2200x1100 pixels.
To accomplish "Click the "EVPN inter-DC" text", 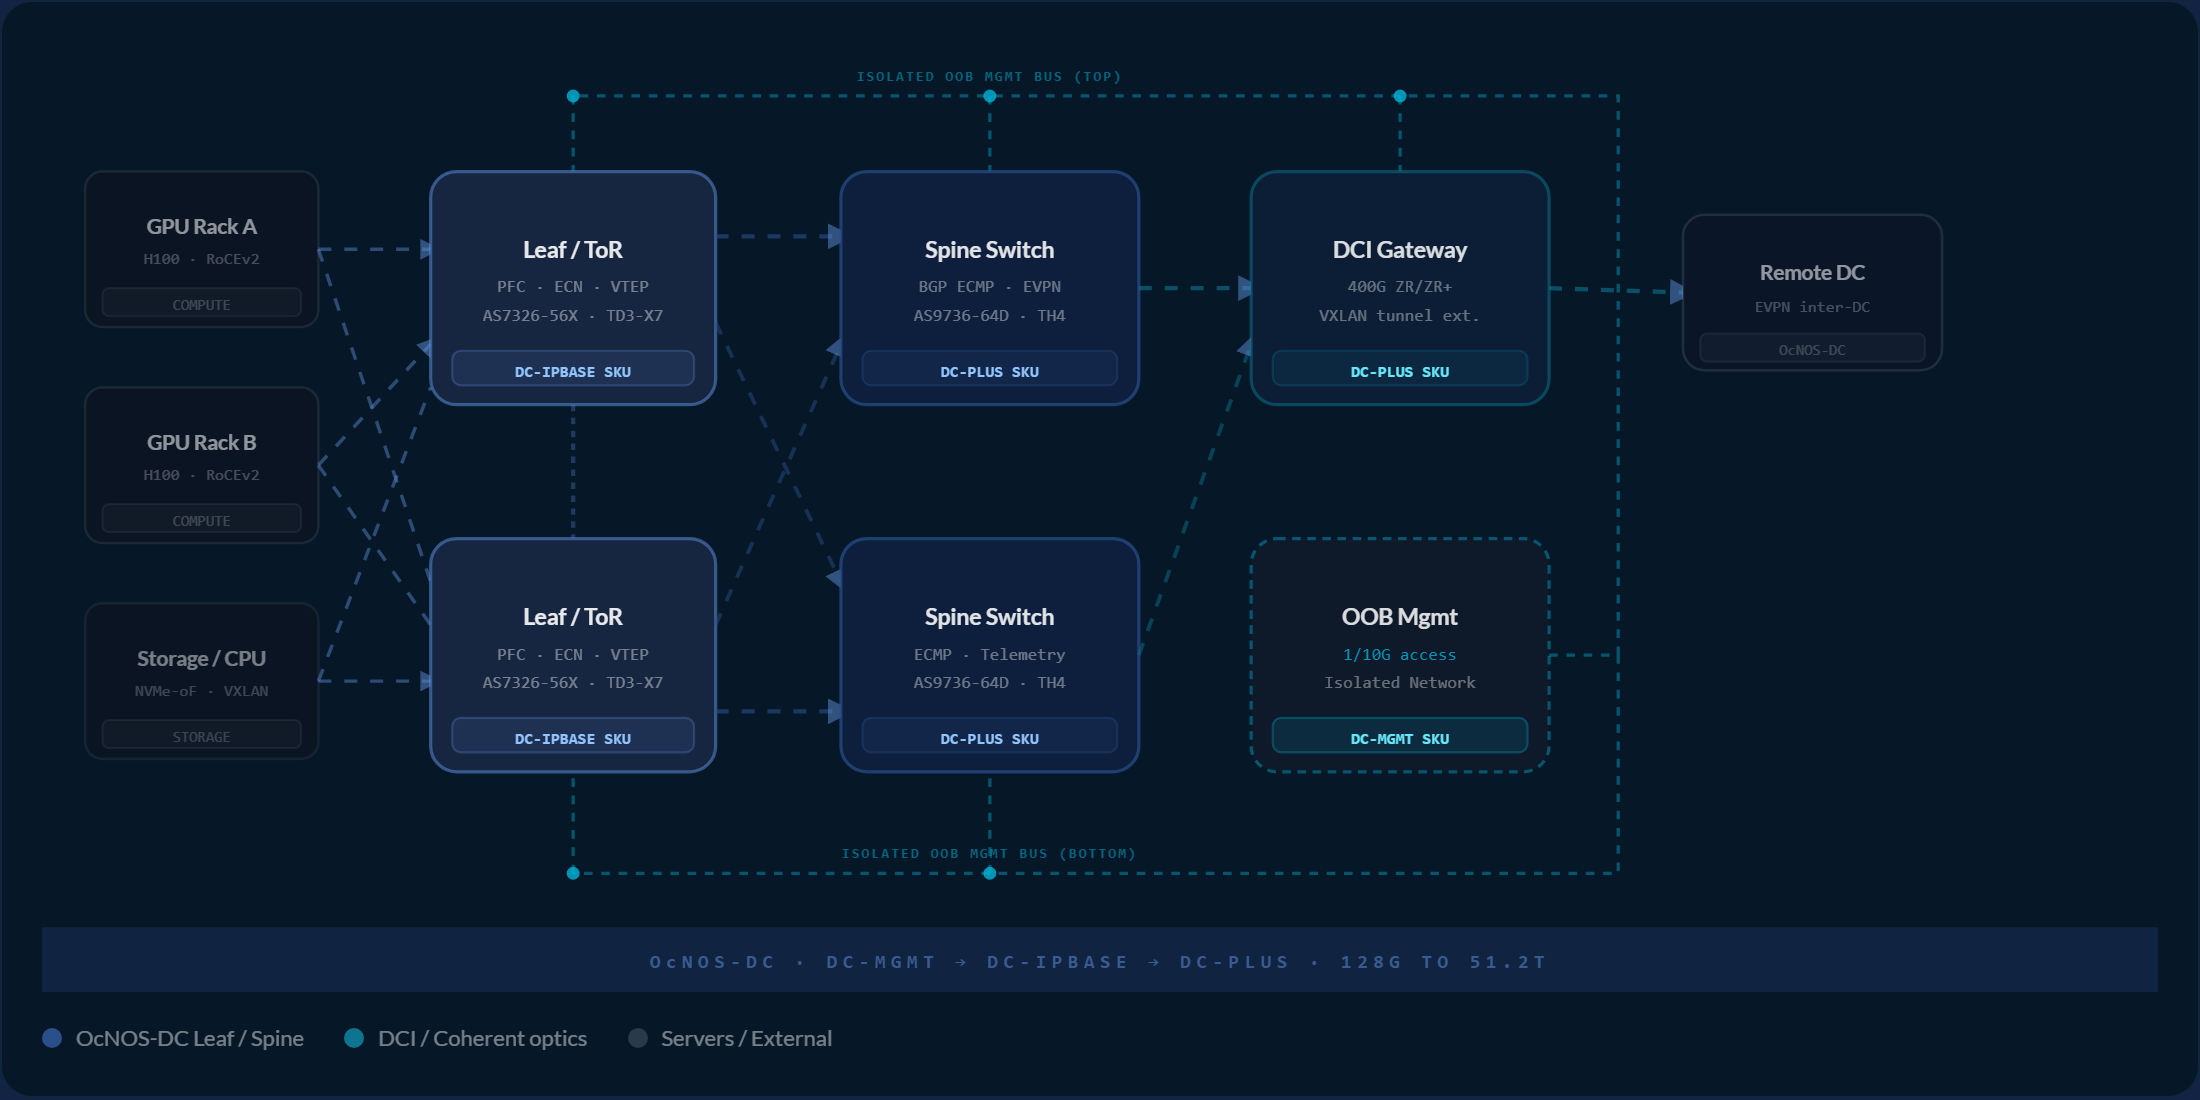I will point(1812,307).
